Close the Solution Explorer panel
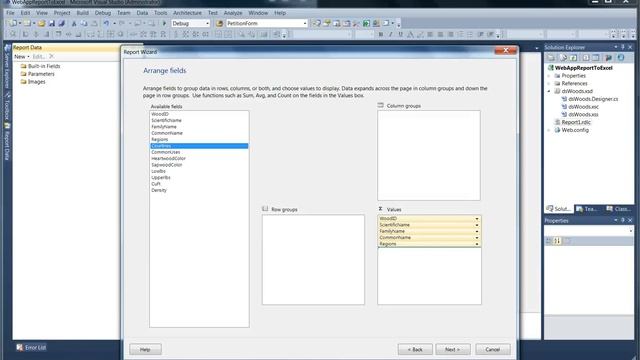 coord(630,47)
